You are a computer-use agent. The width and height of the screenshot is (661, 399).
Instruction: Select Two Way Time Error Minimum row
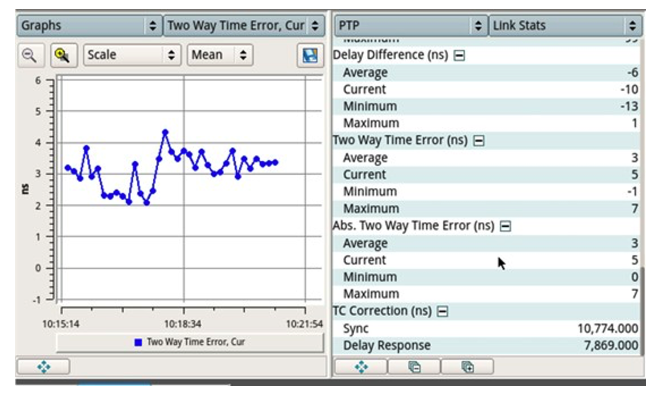(x=486, y=191)
